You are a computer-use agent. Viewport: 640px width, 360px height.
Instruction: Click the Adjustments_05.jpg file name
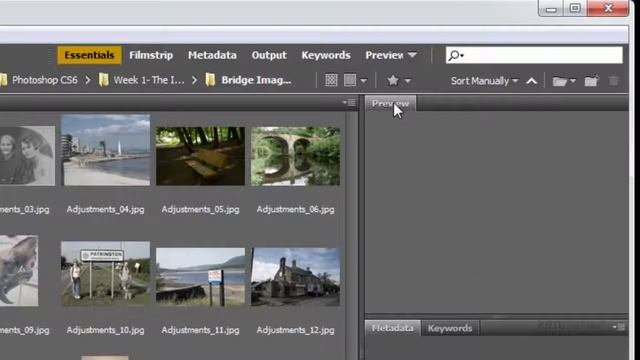[200, 209]
